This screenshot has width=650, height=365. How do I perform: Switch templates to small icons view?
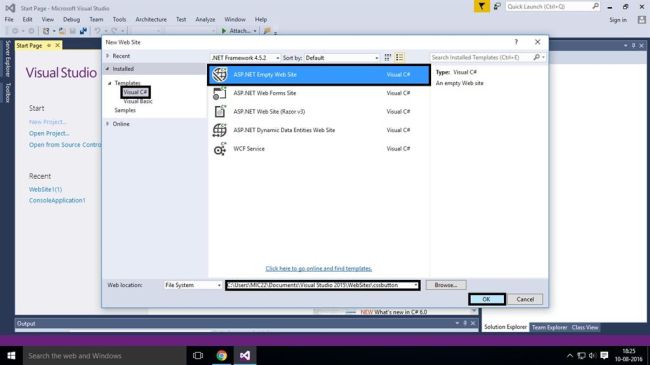388,58
